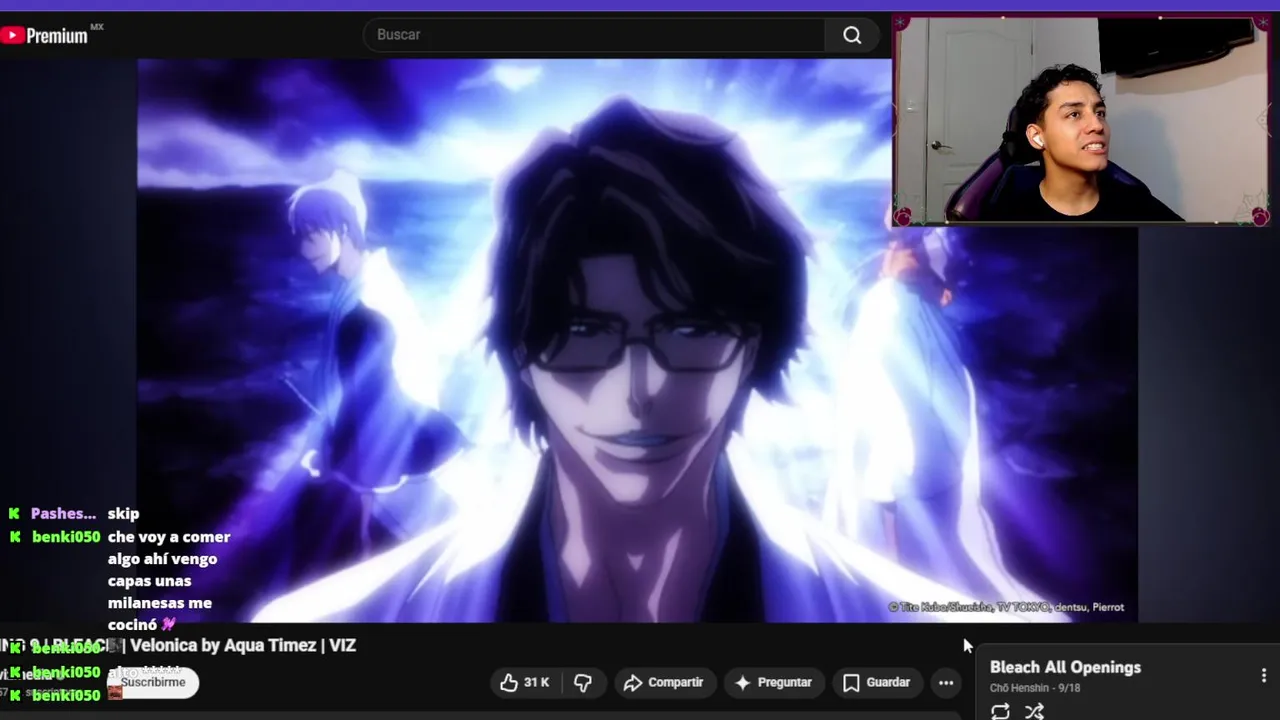1280x720 pixels.
Task: Save video with Guardar button
Action: click(x=876, y=682)
